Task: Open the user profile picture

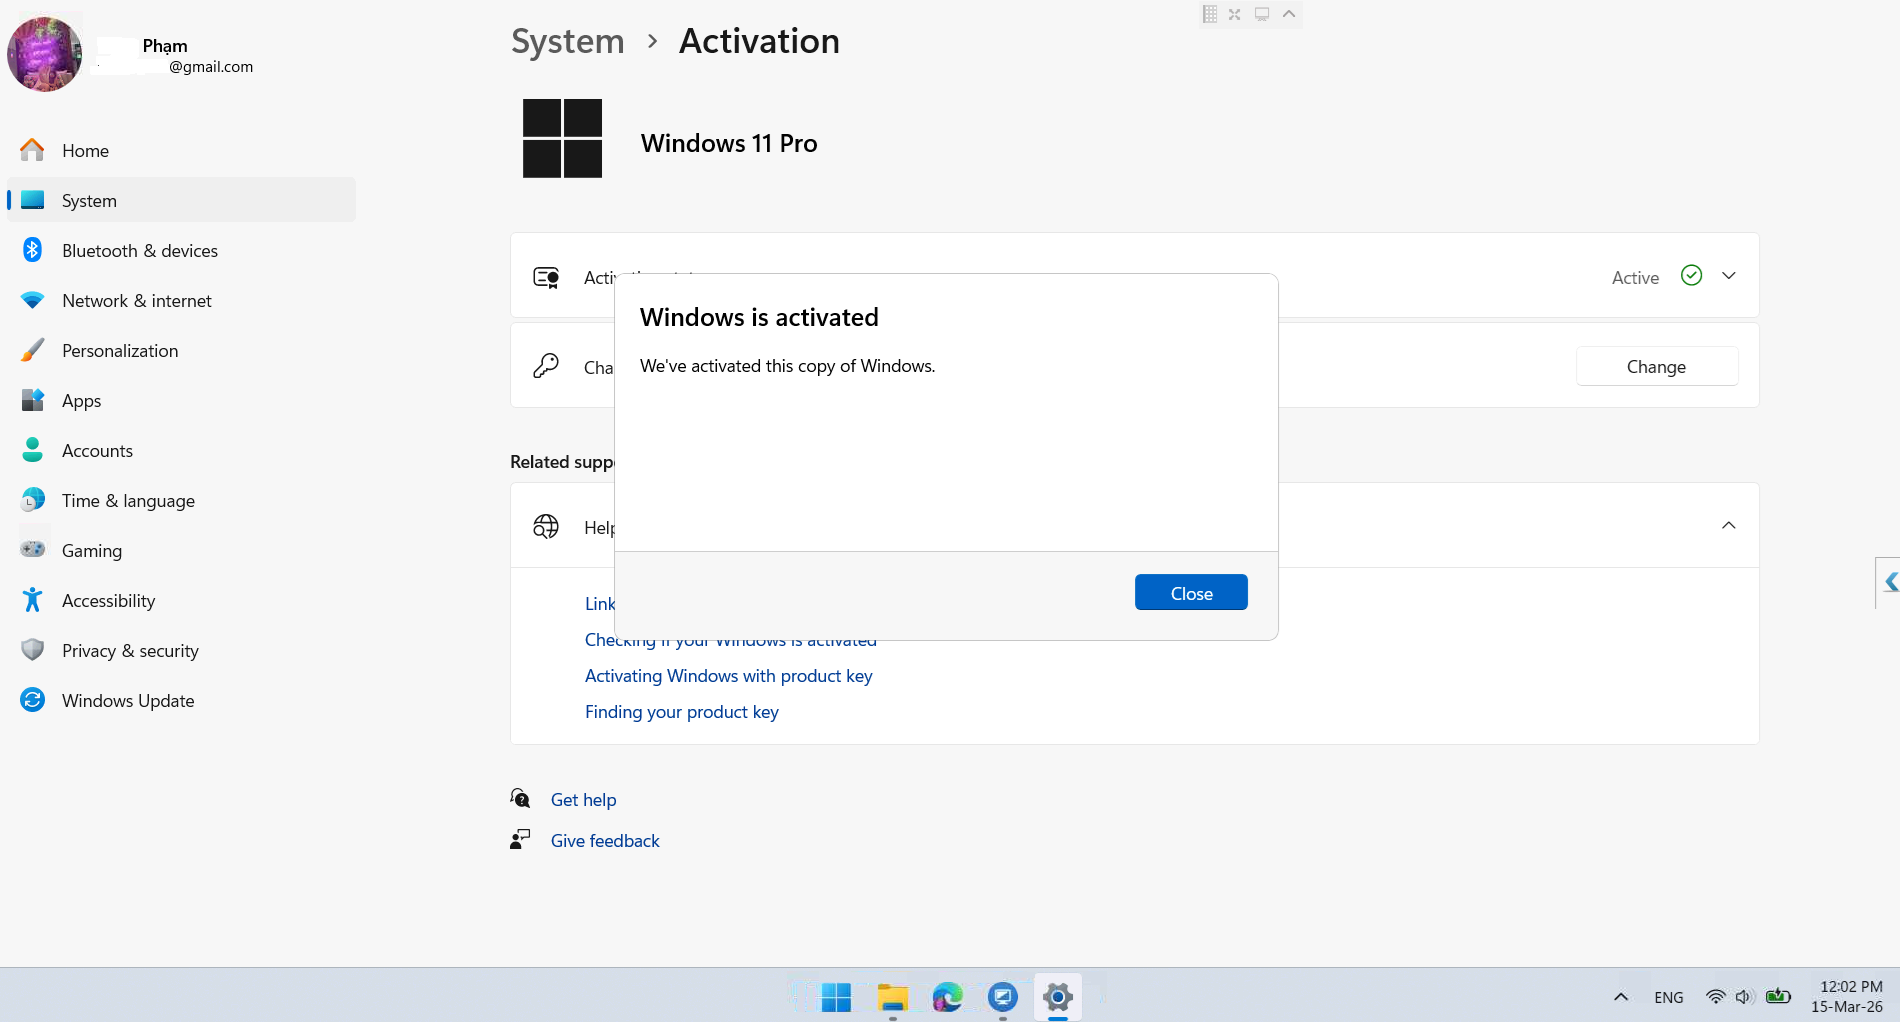Action: point(45,54)
